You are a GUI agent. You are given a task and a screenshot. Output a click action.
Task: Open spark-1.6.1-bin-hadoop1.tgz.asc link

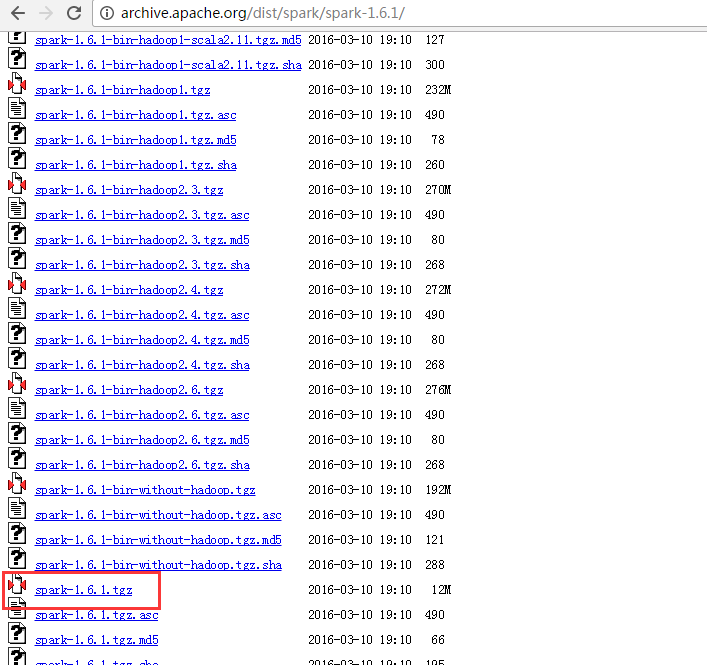coord(135,115)
